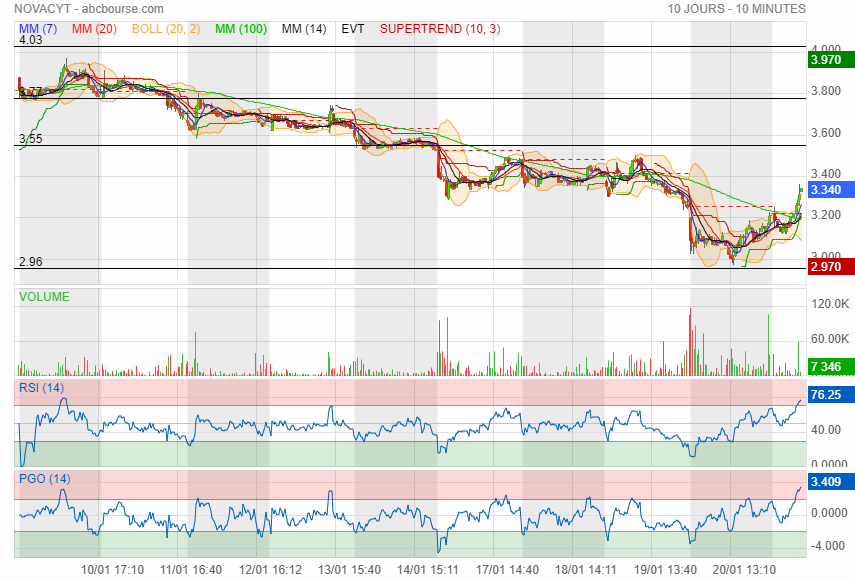Click the 20/01 13:10 date label
Viewport: 855px width, 580px height.
[744, 570]
